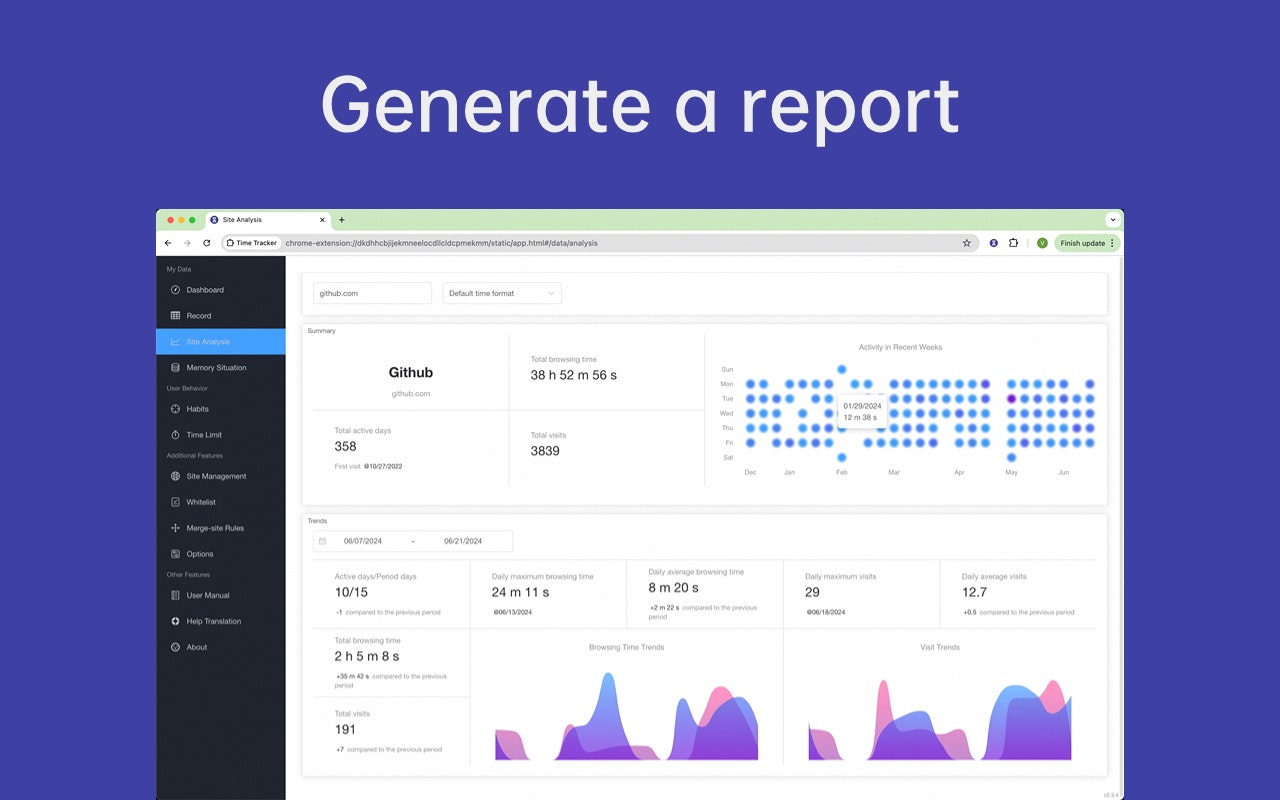This screenshot has width=1280, height=800.
Task: Open the Merge-site Rules tool
Action: pos(213,528)
